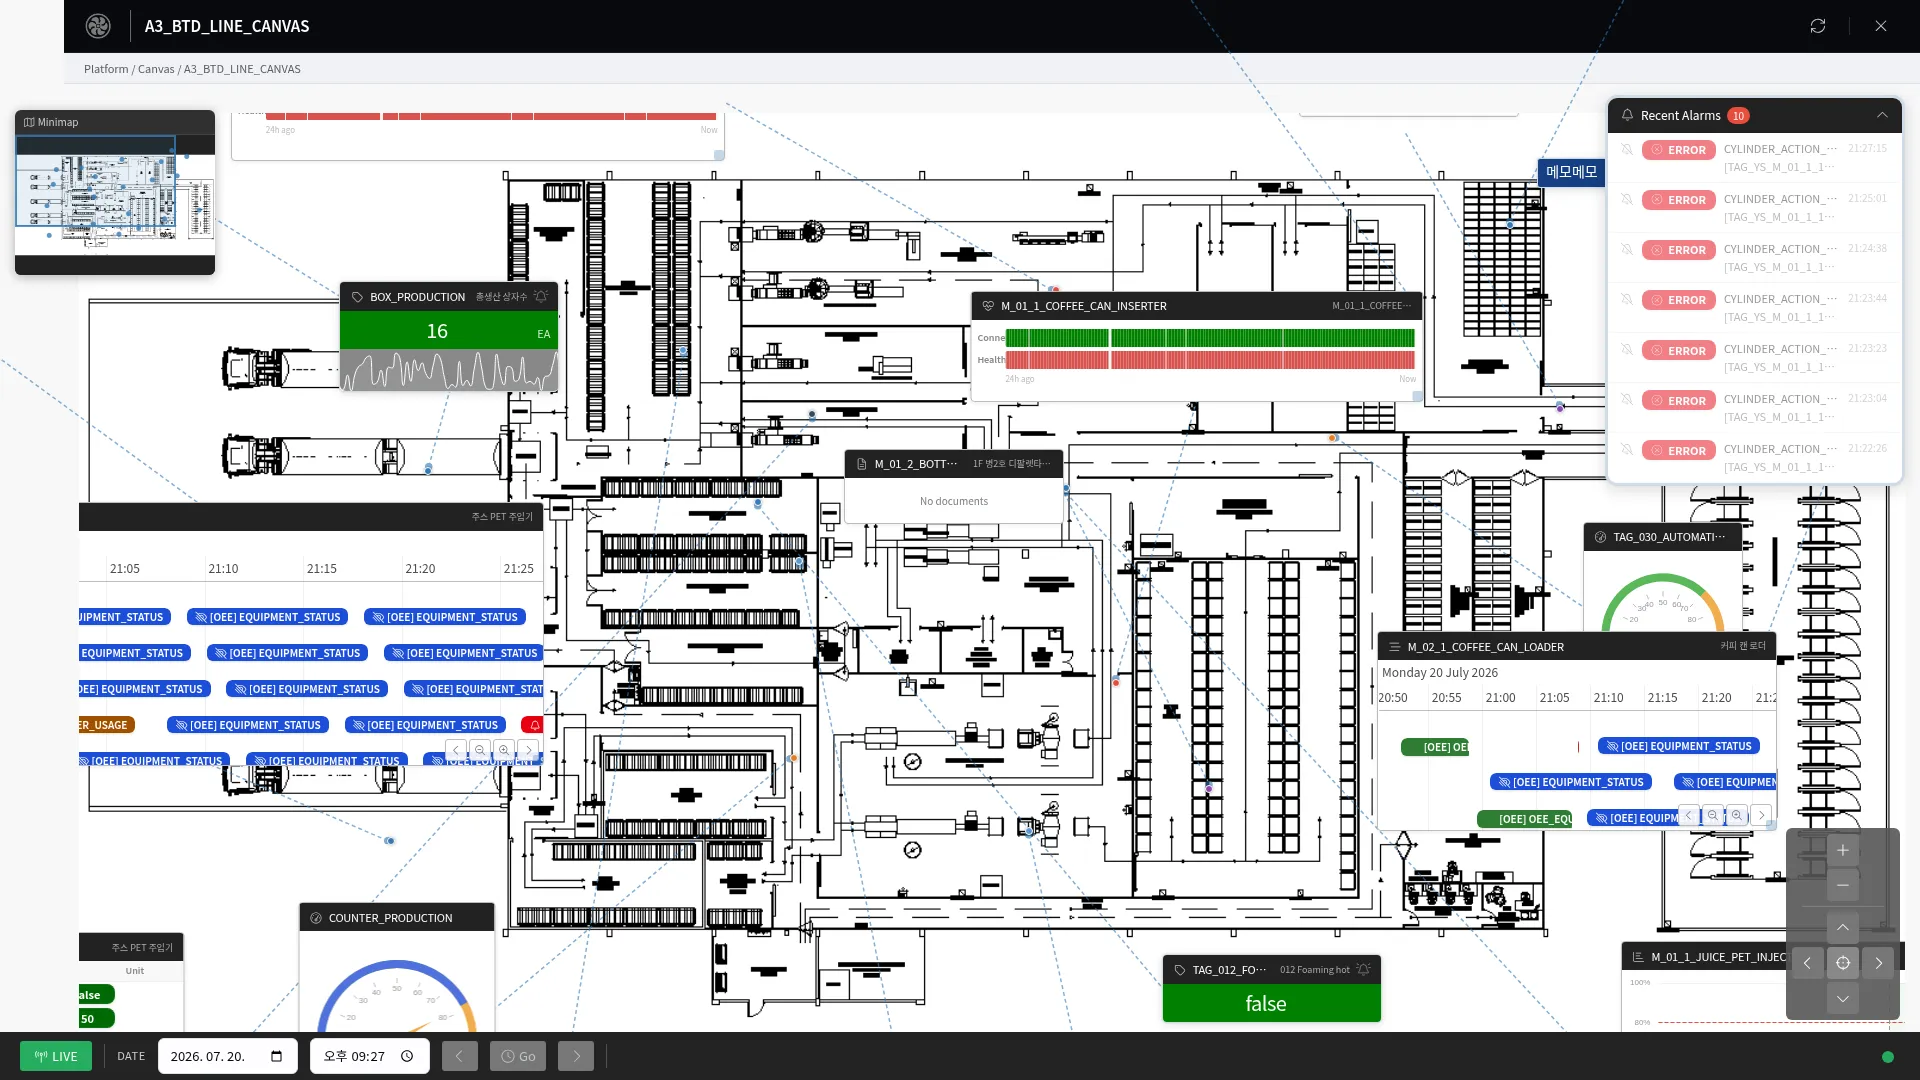Open the Canvas breadcrumb link

pyautogui.click(x=156, y=69)
